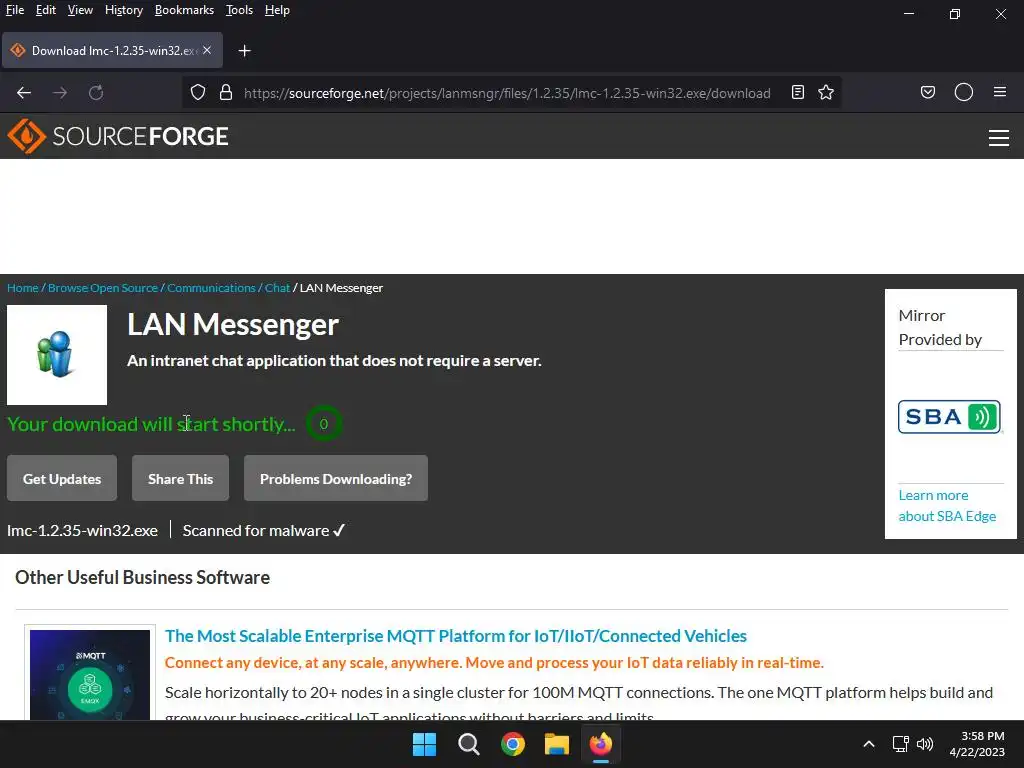1024x768 pixels.
Task: Click Firefox icon in the taskbar
Action: pos(601,744)
